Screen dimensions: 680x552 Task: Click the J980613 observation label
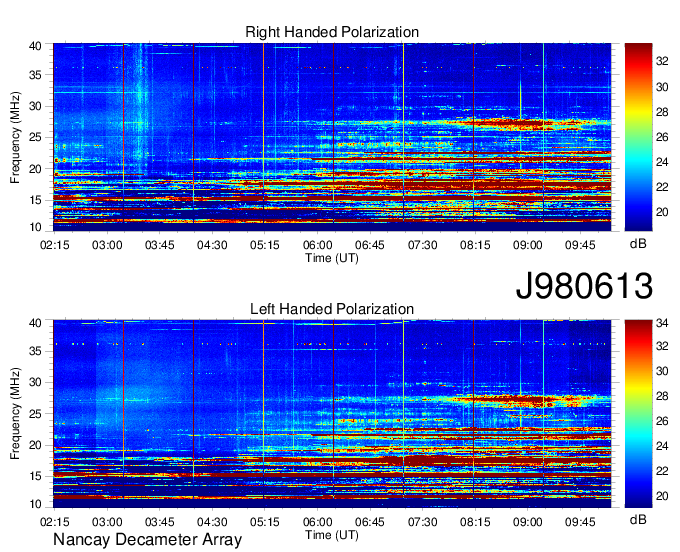click(x=584, y=286)
